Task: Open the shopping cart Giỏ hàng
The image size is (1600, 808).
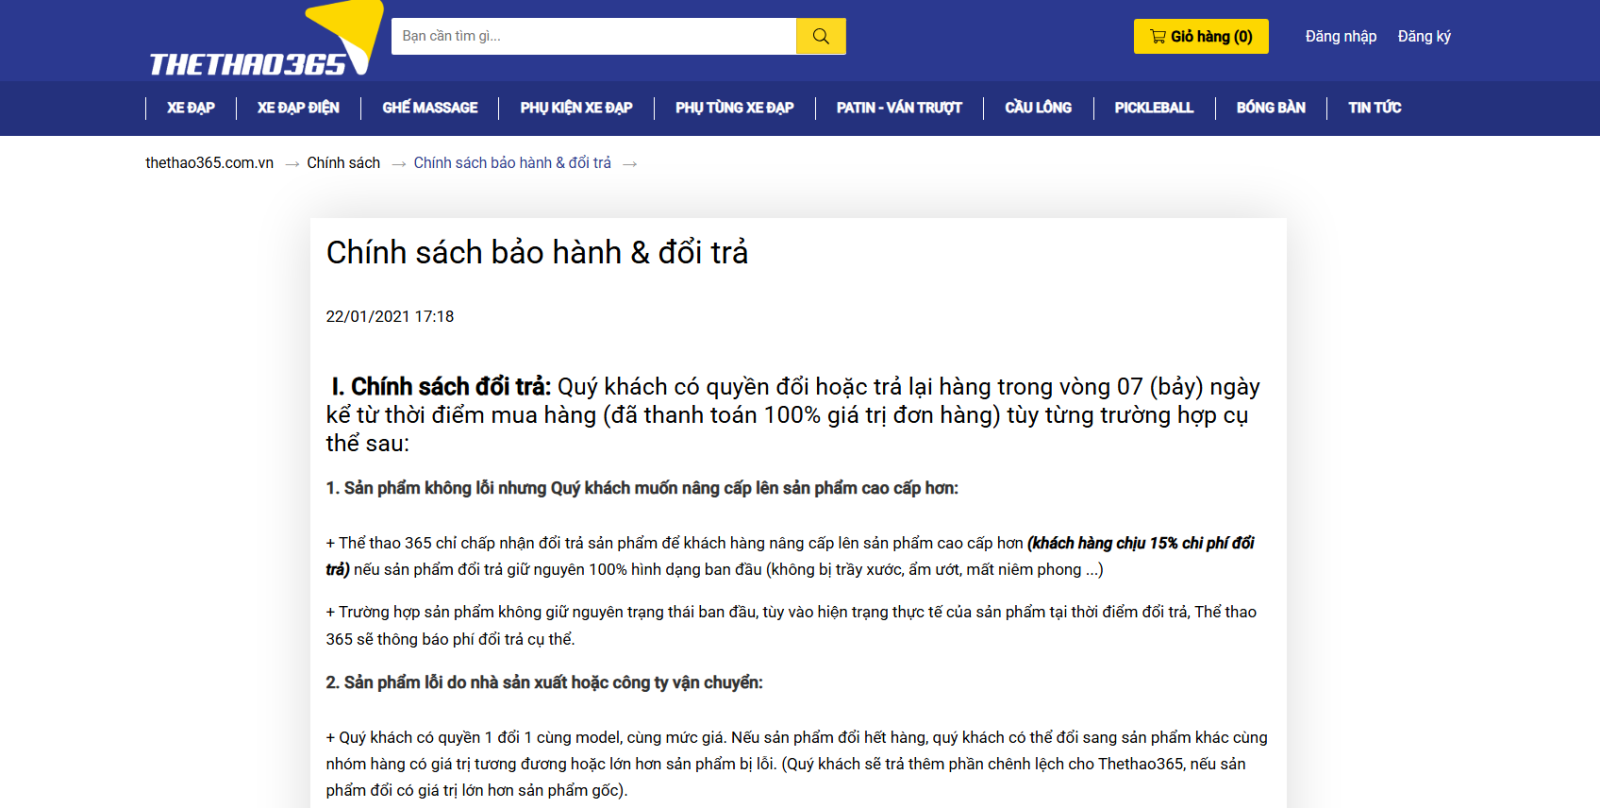Action: [1200, 37]
